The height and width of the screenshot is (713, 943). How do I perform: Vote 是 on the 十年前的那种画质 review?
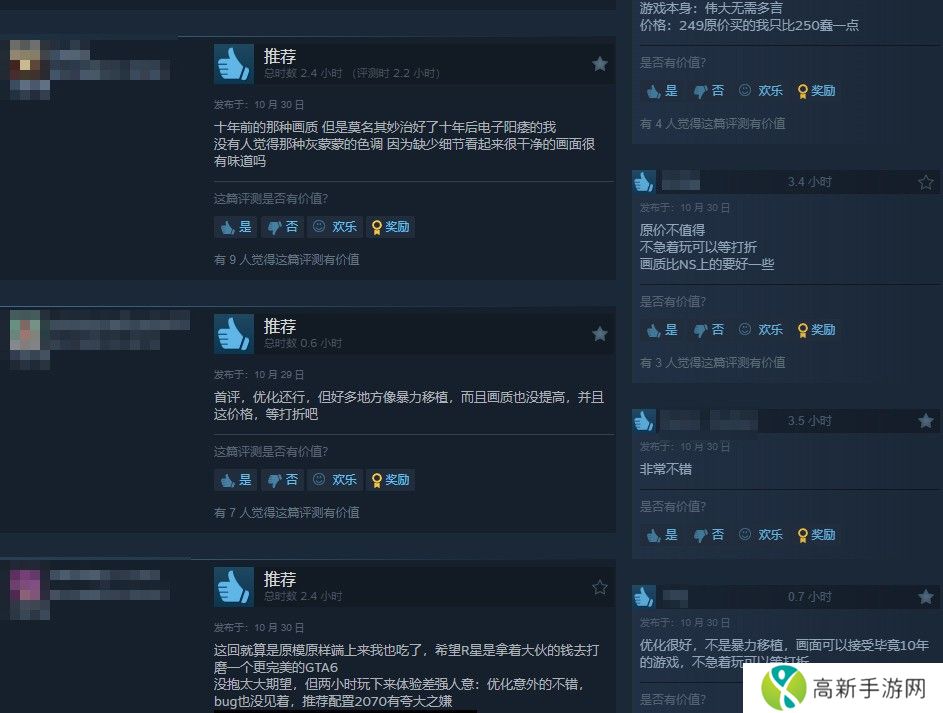click(236, 227)
